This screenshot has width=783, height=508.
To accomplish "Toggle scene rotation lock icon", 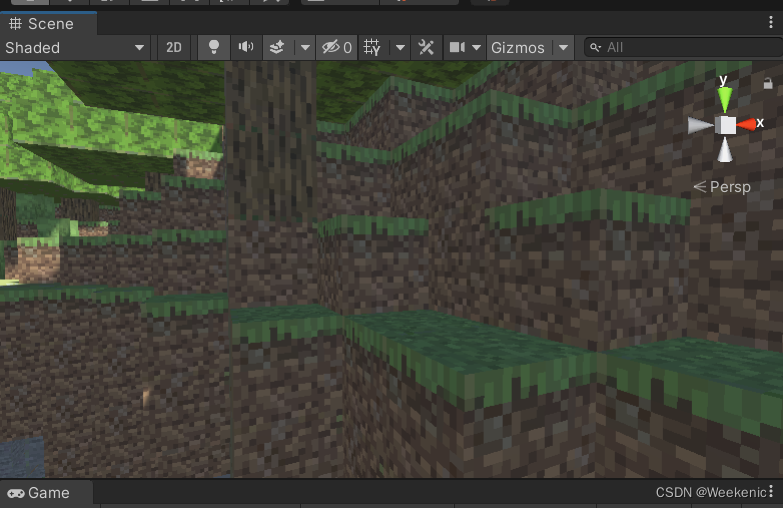I will coord(768,83).
